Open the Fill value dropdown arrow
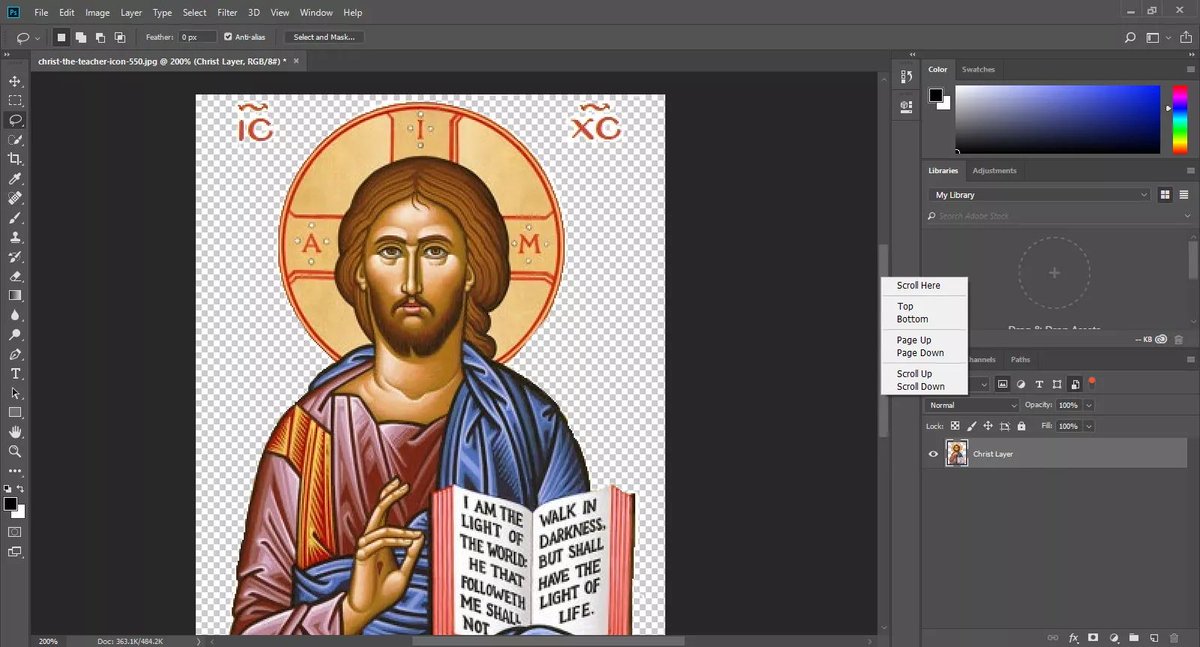Viewport: 1200px width, 647px height. pos(1089,426)
